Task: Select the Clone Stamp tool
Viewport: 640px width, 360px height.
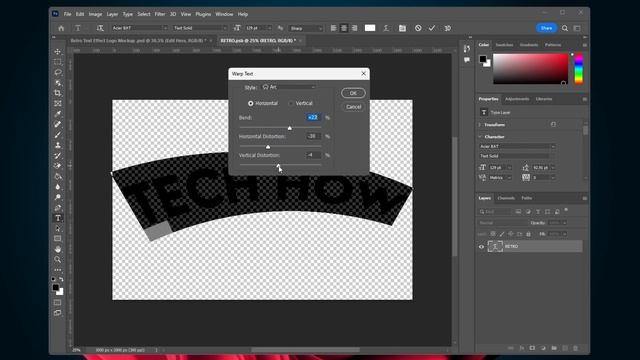Action: 58,145
